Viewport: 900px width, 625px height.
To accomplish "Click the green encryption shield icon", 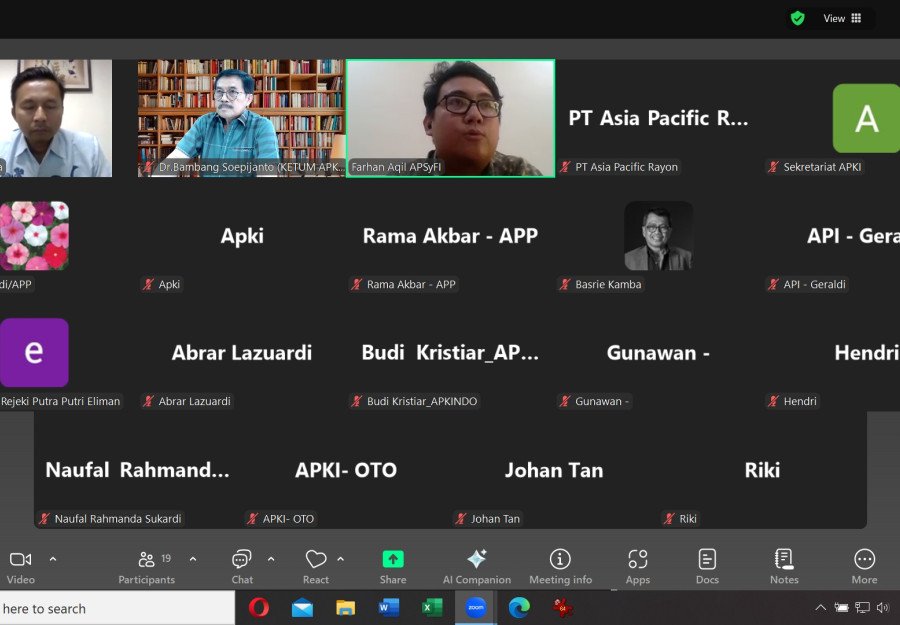I will click(x=797, y=18).
